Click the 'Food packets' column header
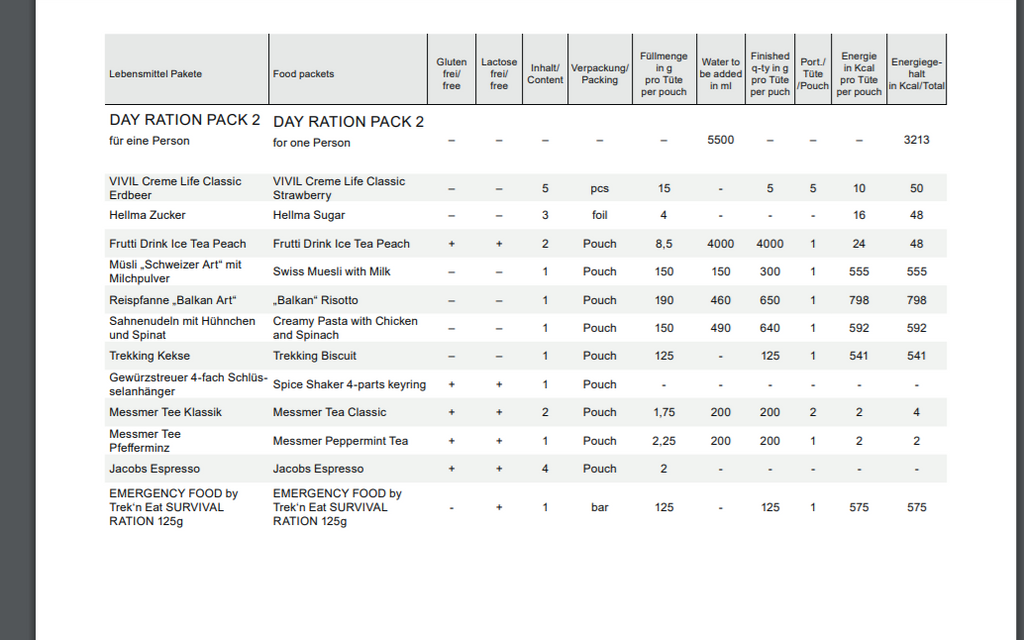The width and height of the screenshot is (1024, 640). [303, 74]
